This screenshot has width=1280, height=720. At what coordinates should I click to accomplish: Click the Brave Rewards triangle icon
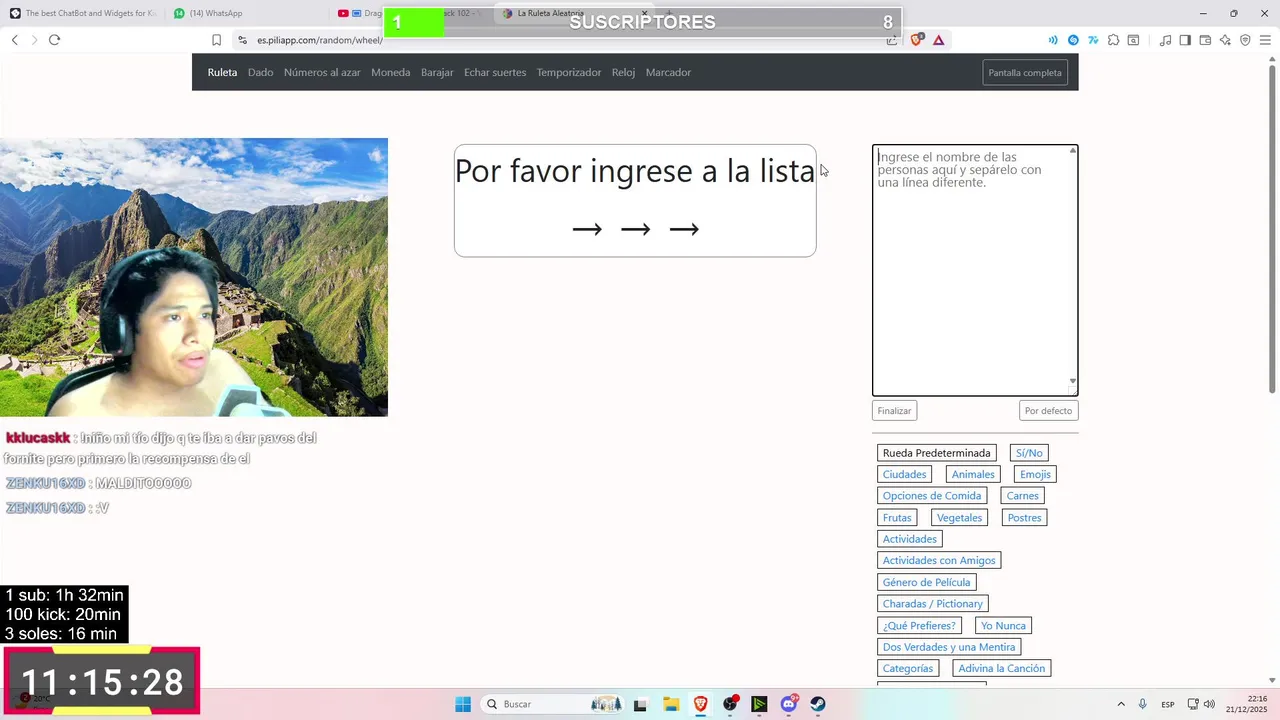pyautogui.click(x=938, y=40)
